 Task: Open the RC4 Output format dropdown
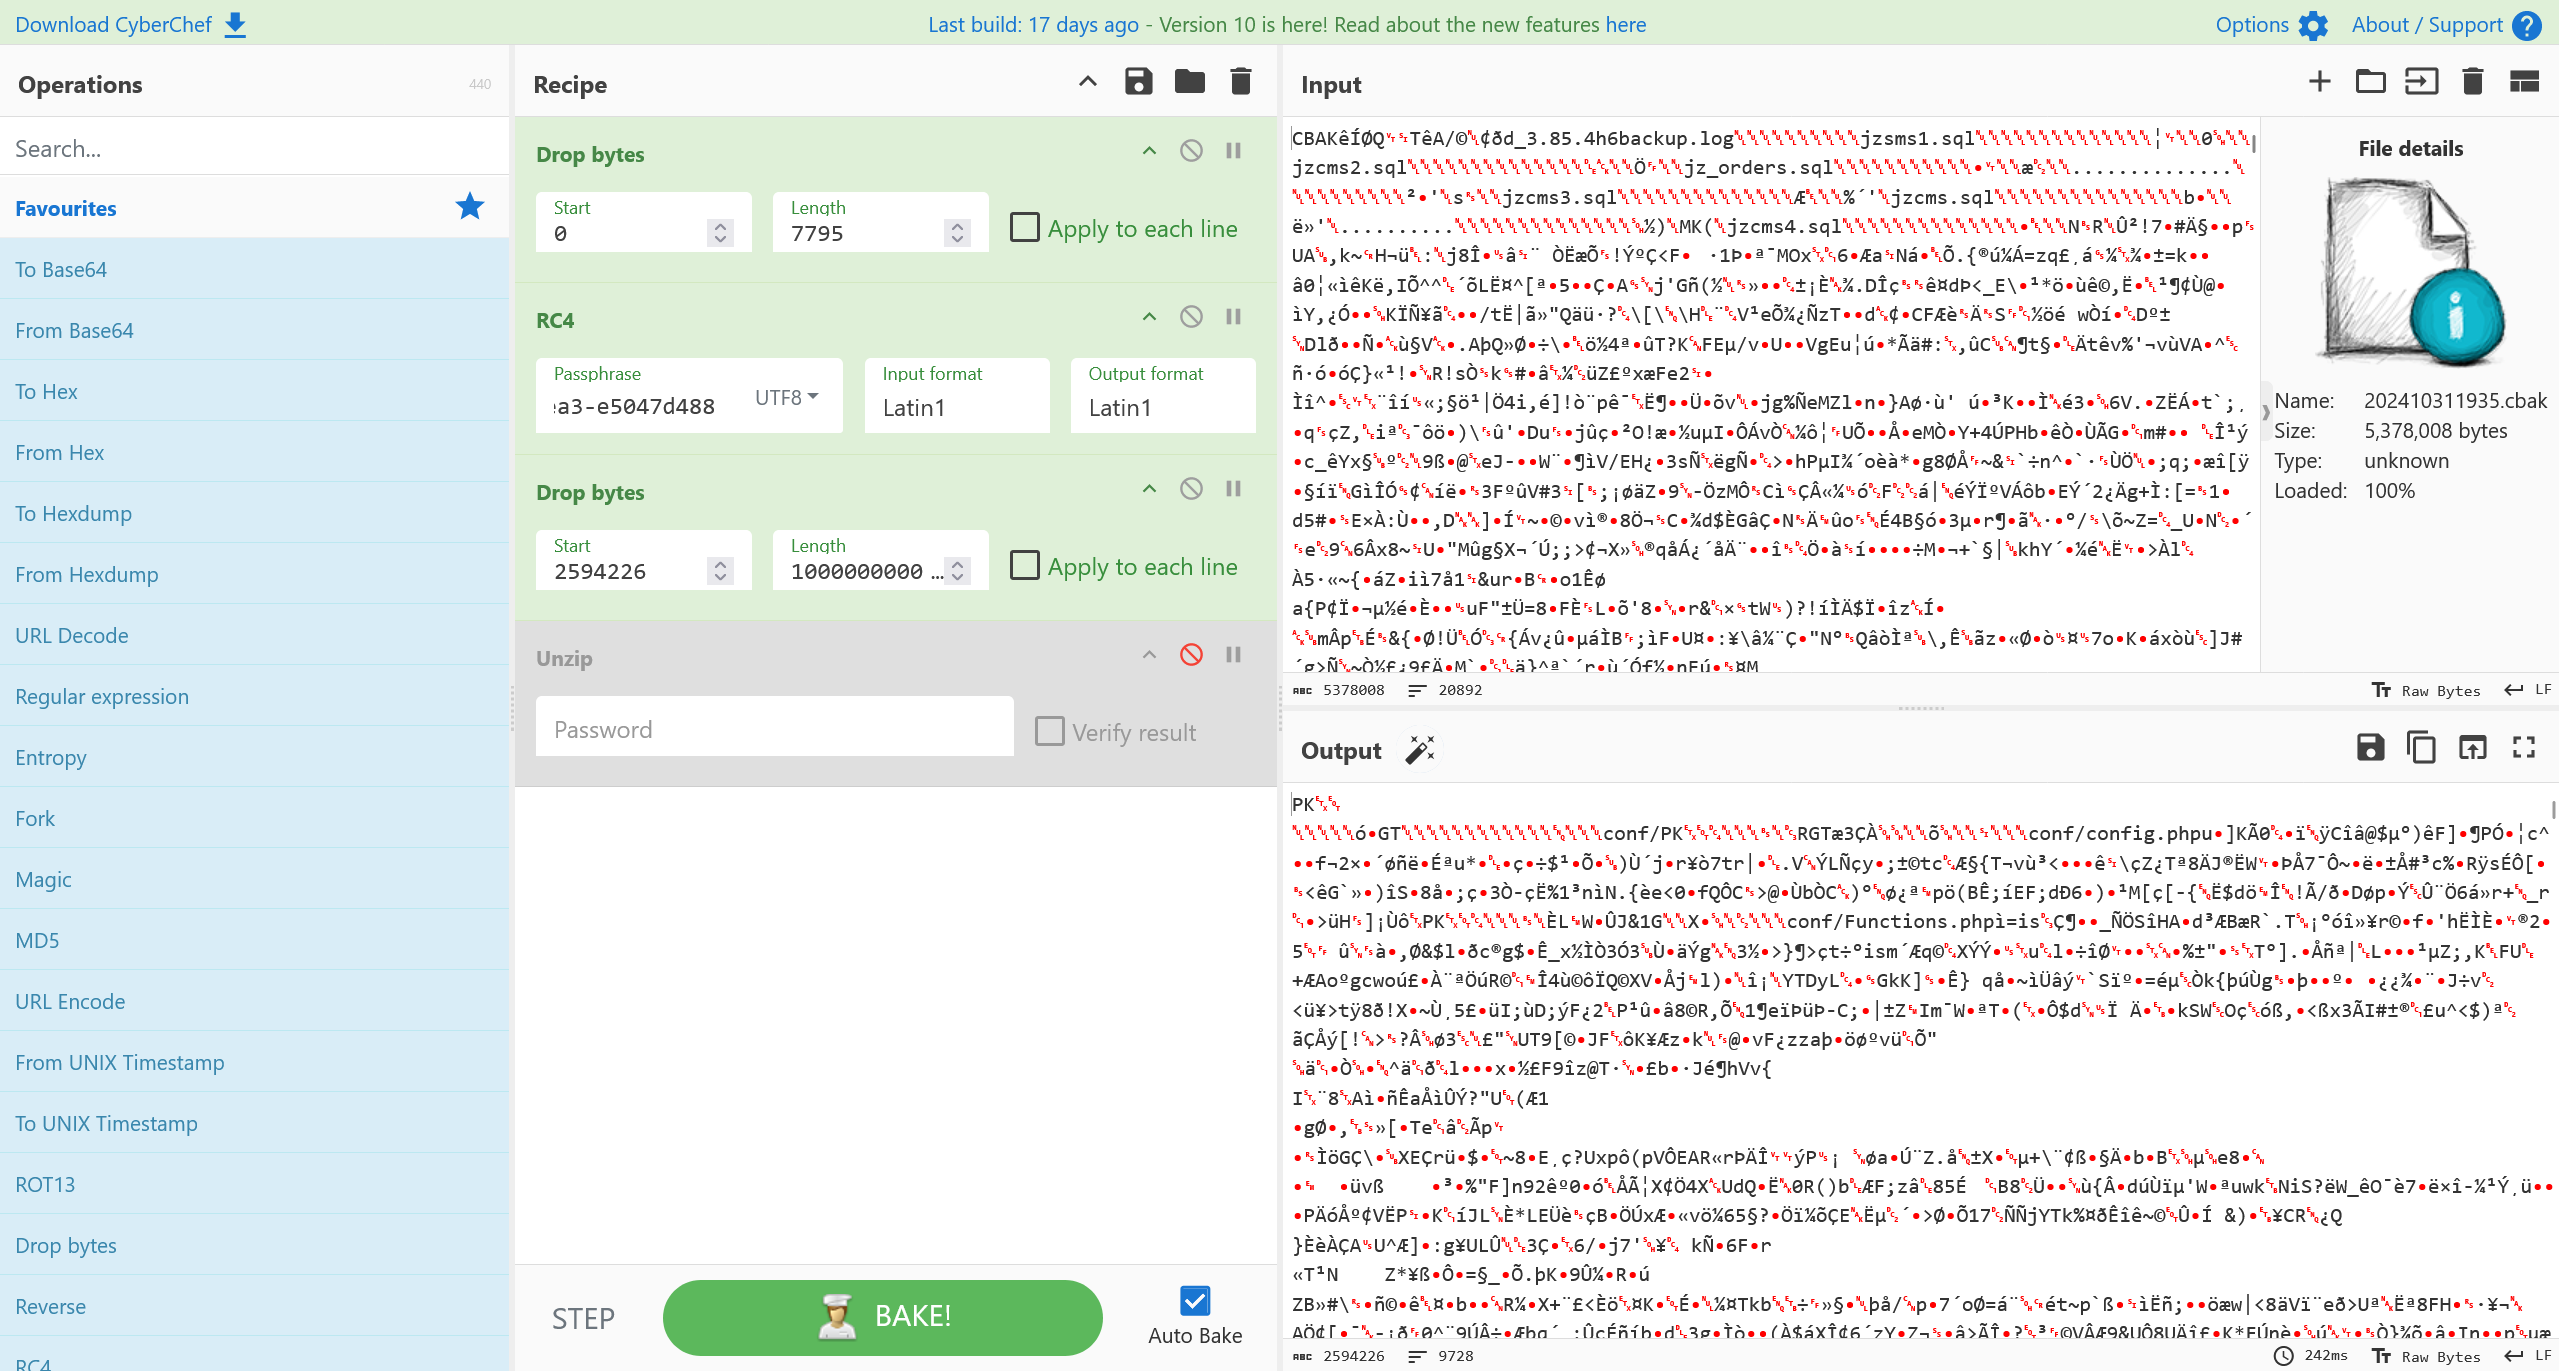click(x=1163, y=395)
